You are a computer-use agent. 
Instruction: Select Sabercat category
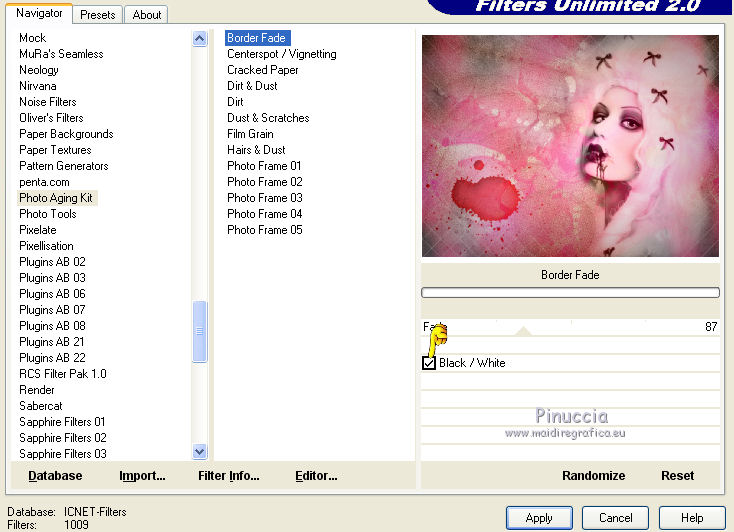coord(41,406)
